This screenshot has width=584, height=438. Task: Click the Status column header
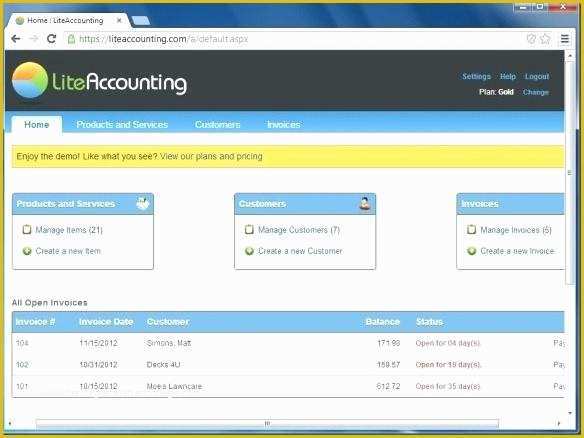[429, 322]
